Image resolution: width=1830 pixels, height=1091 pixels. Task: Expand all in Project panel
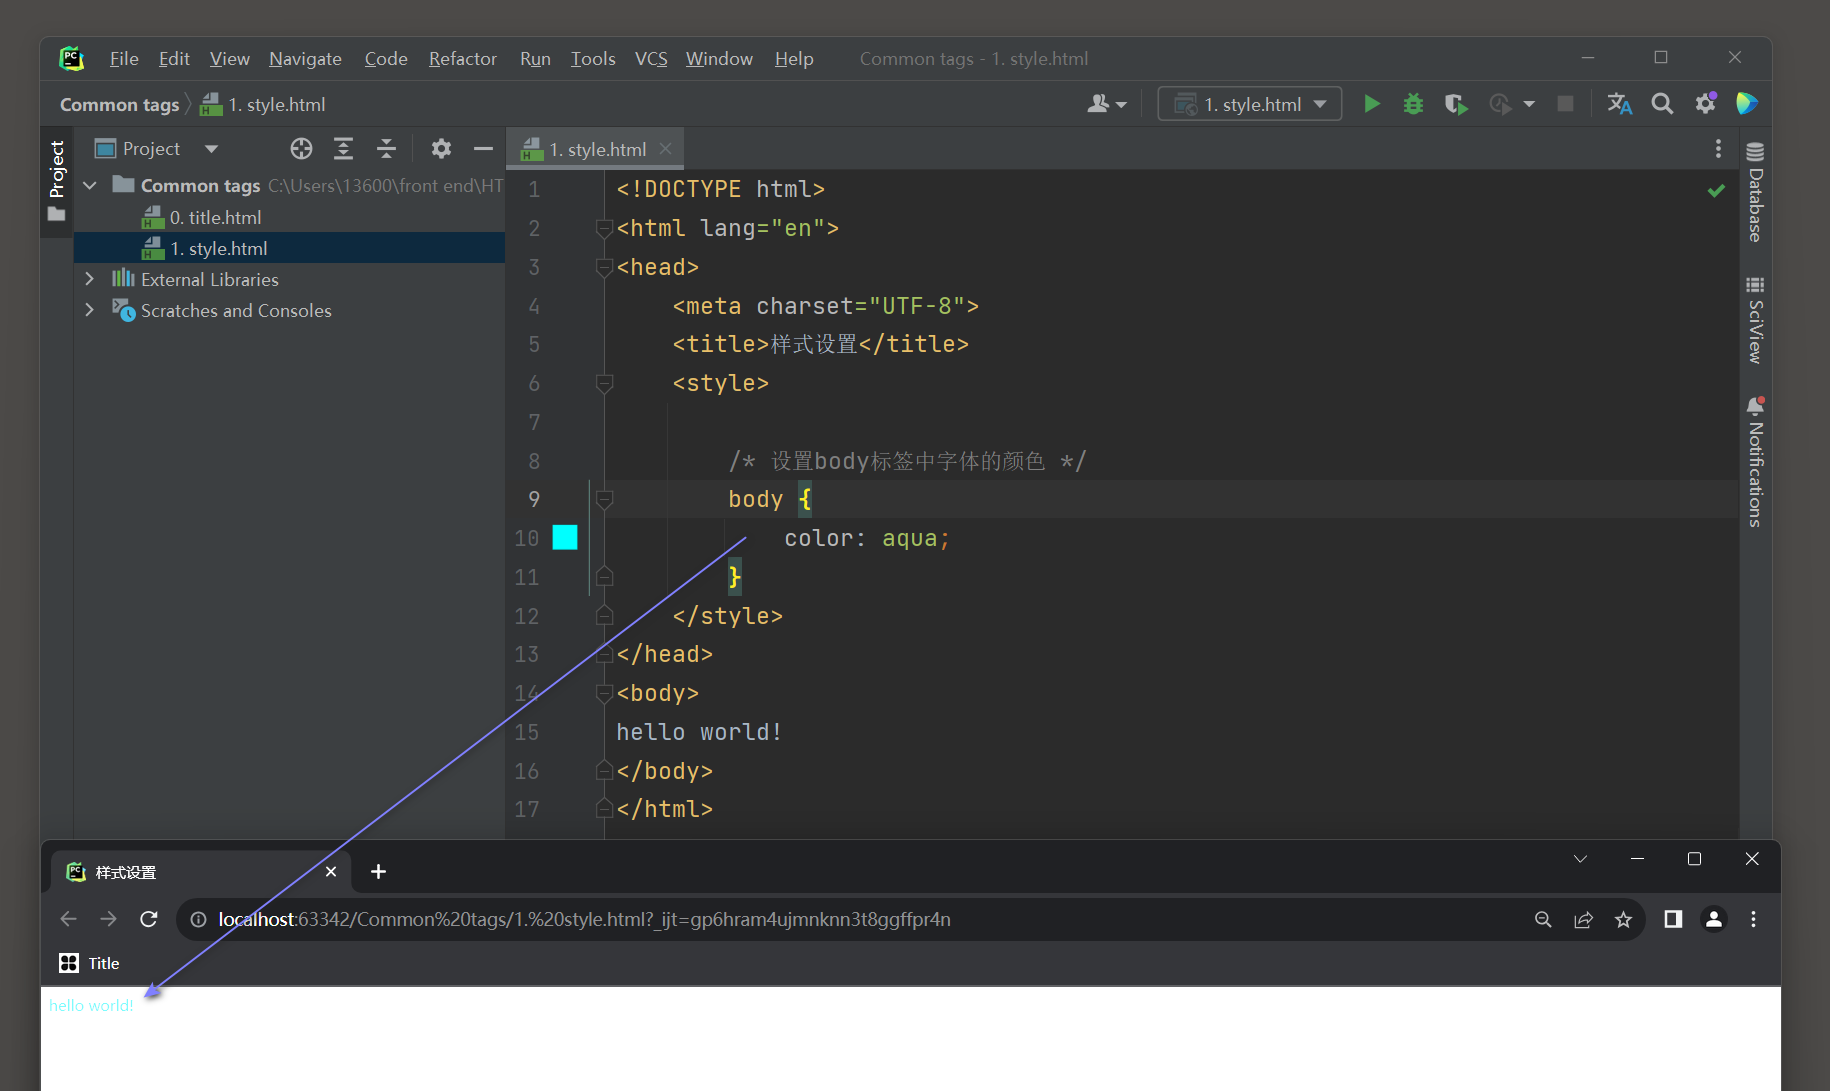point(343,149)
